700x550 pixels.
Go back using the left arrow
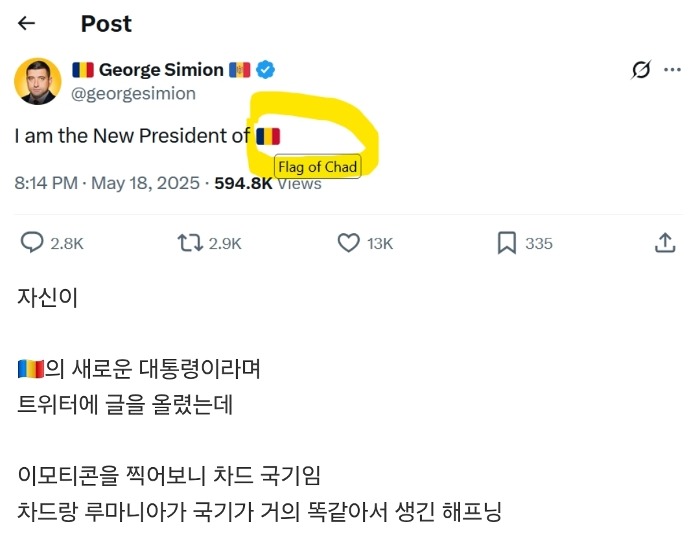pos(27,23)
